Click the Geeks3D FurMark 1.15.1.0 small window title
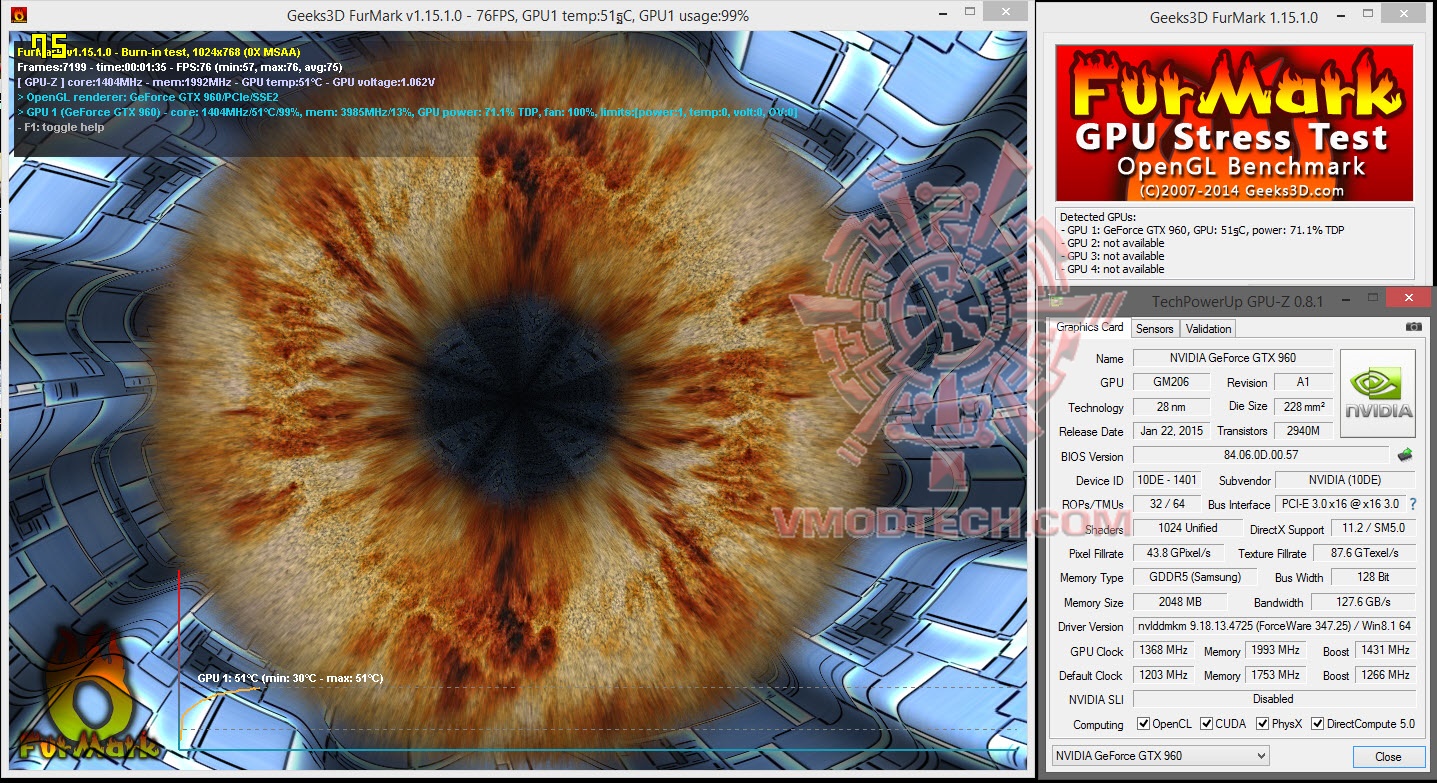1437x783 pixels. pyautogui.click(x=1234, y=17)
